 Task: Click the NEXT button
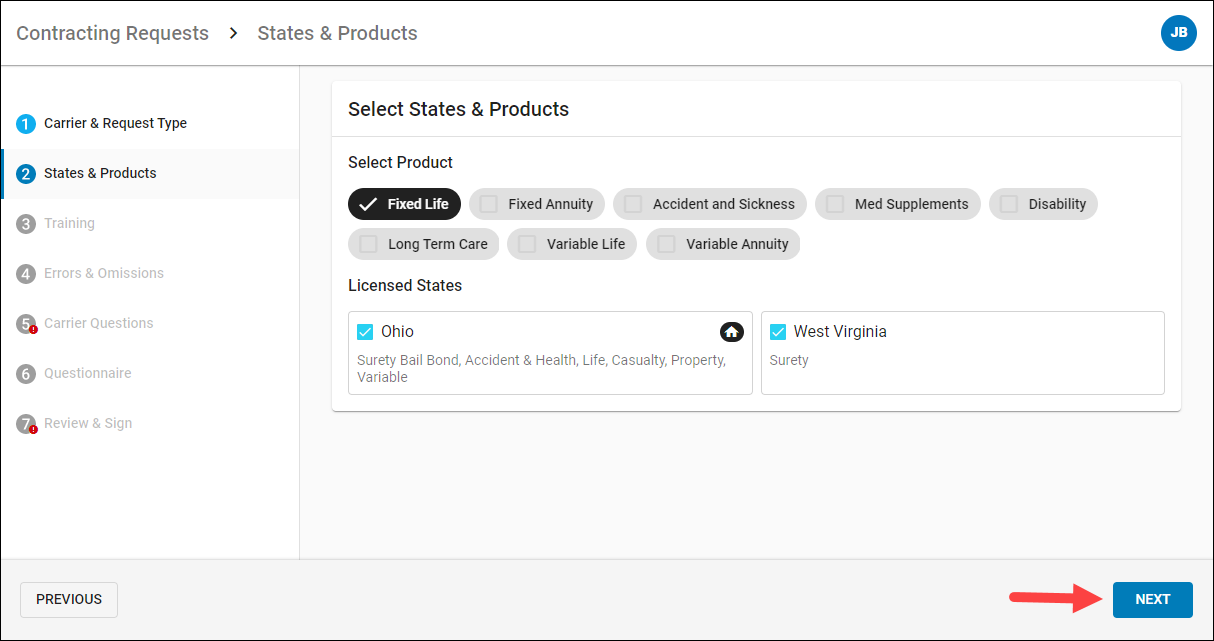point(1152,600)
